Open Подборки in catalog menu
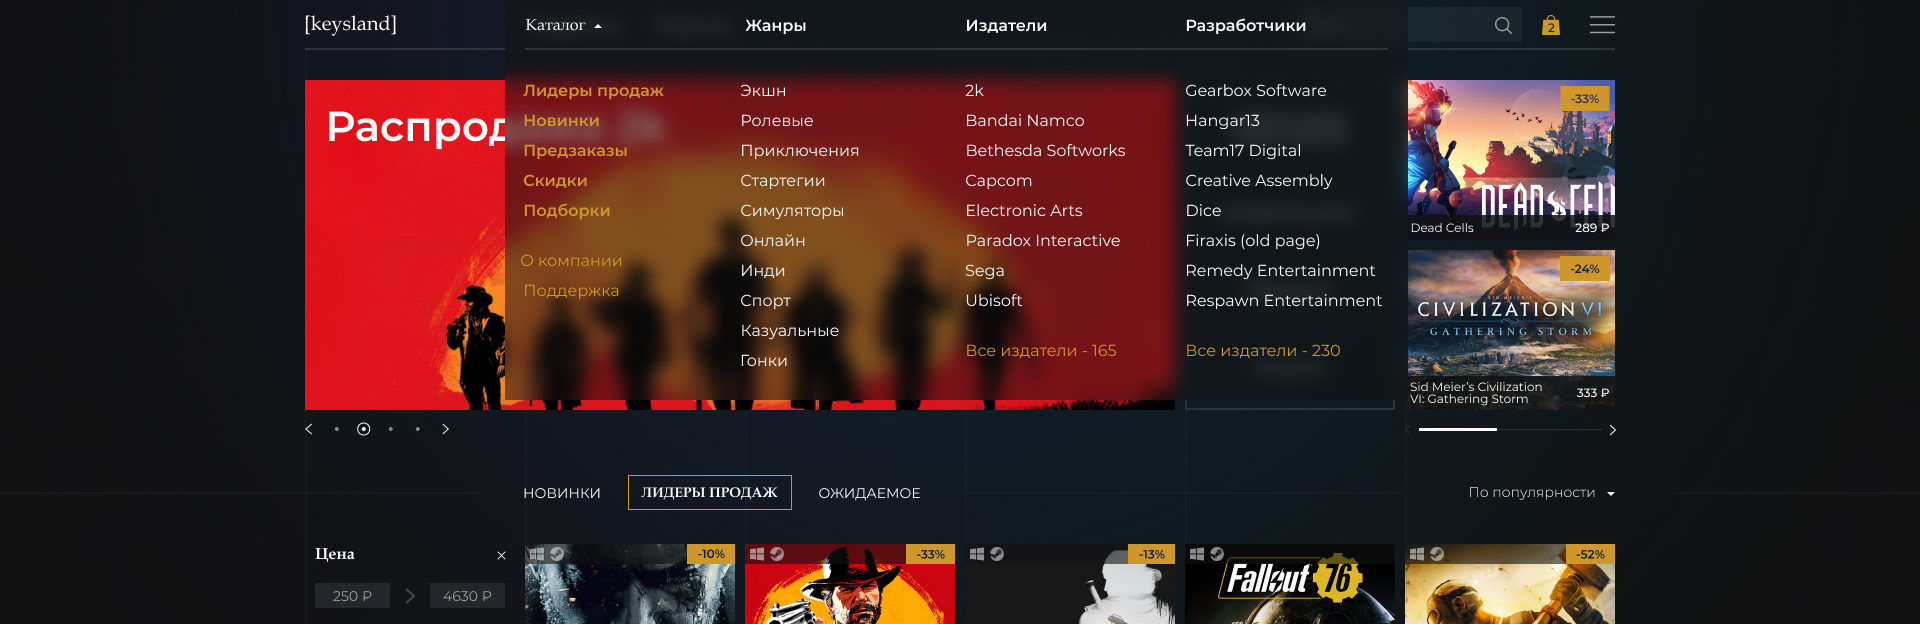Viewport: 1920px width, 624px height. pyautogui.click(x=566, y=210)
